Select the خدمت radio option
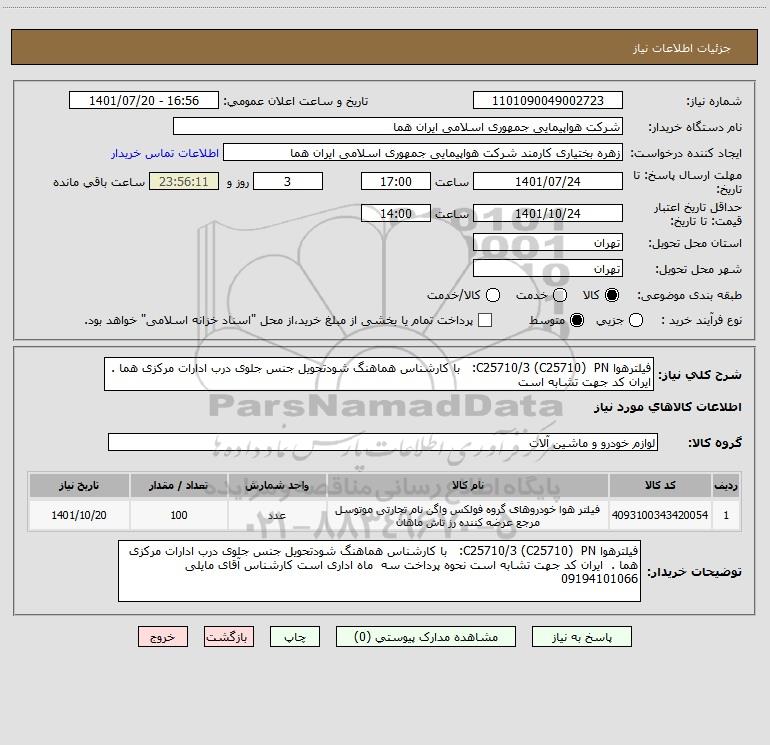Viewport: 770px width, 745px height. tap(560, 296)
